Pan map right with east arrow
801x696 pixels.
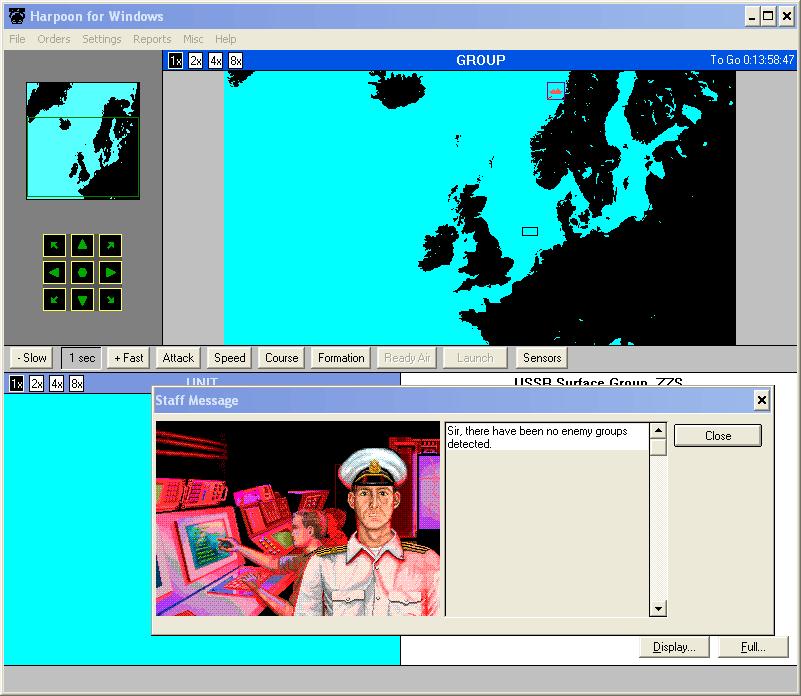(x=110, y=272)
